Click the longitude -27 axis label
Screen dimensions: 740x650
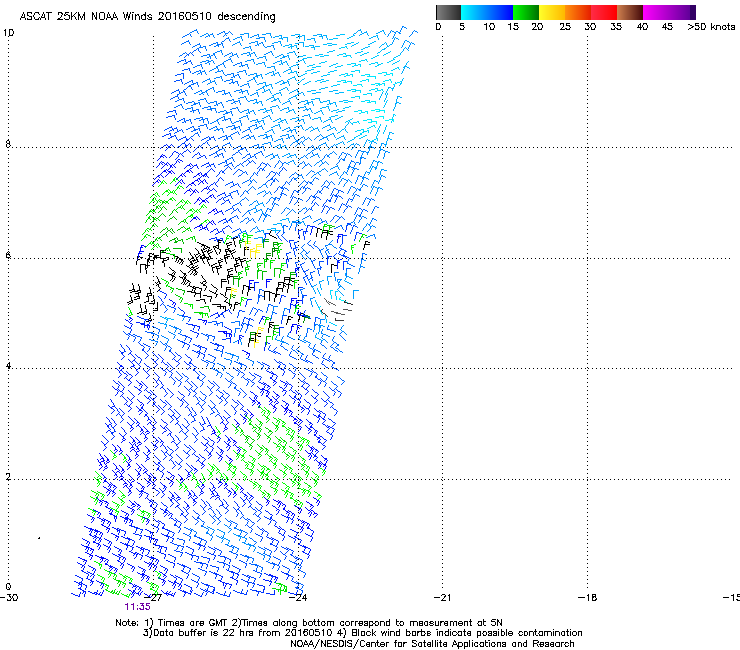[x=154, y=597]
